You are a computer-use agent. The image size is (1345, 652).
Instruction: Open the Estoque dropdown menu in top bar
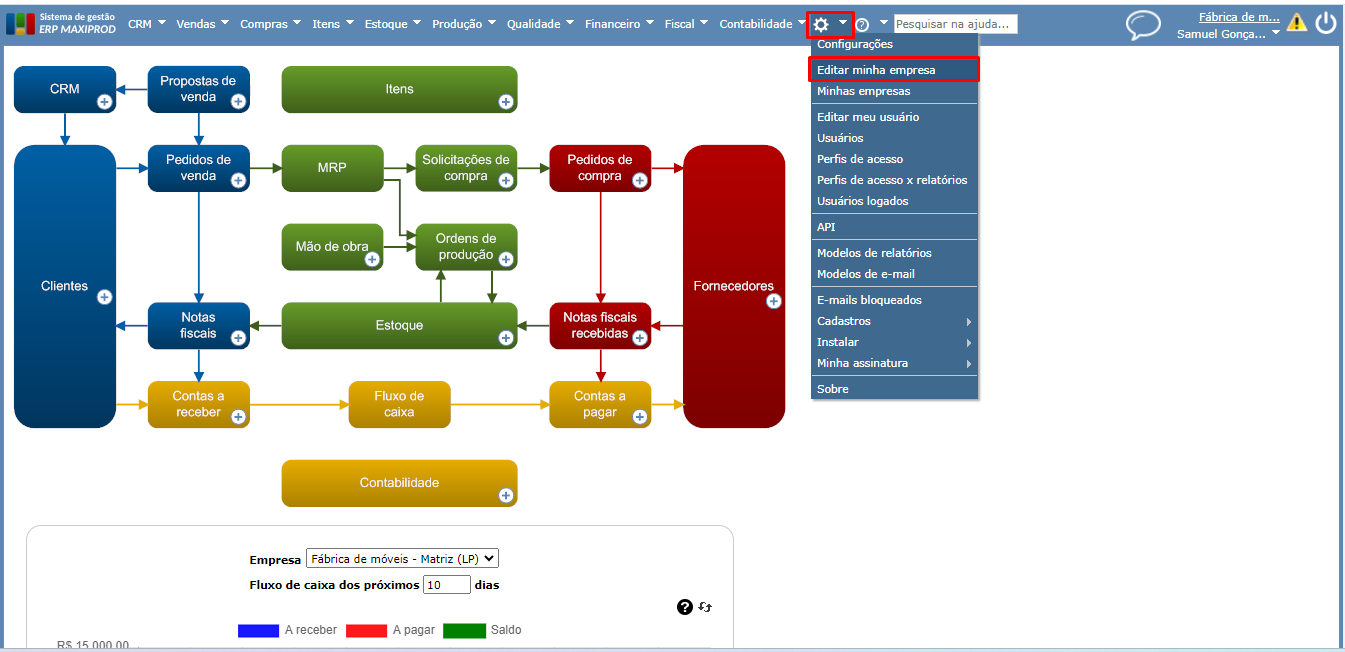[x=393, y=23]
